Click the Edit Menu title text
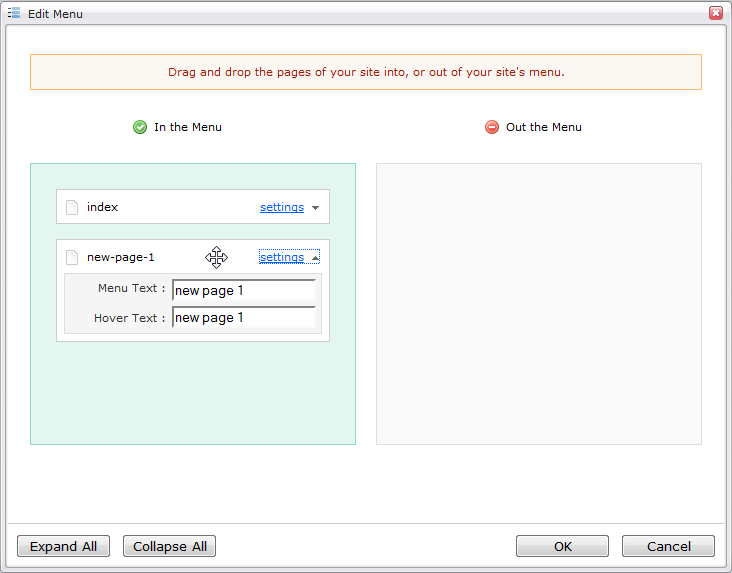 [x=55, y=14]
